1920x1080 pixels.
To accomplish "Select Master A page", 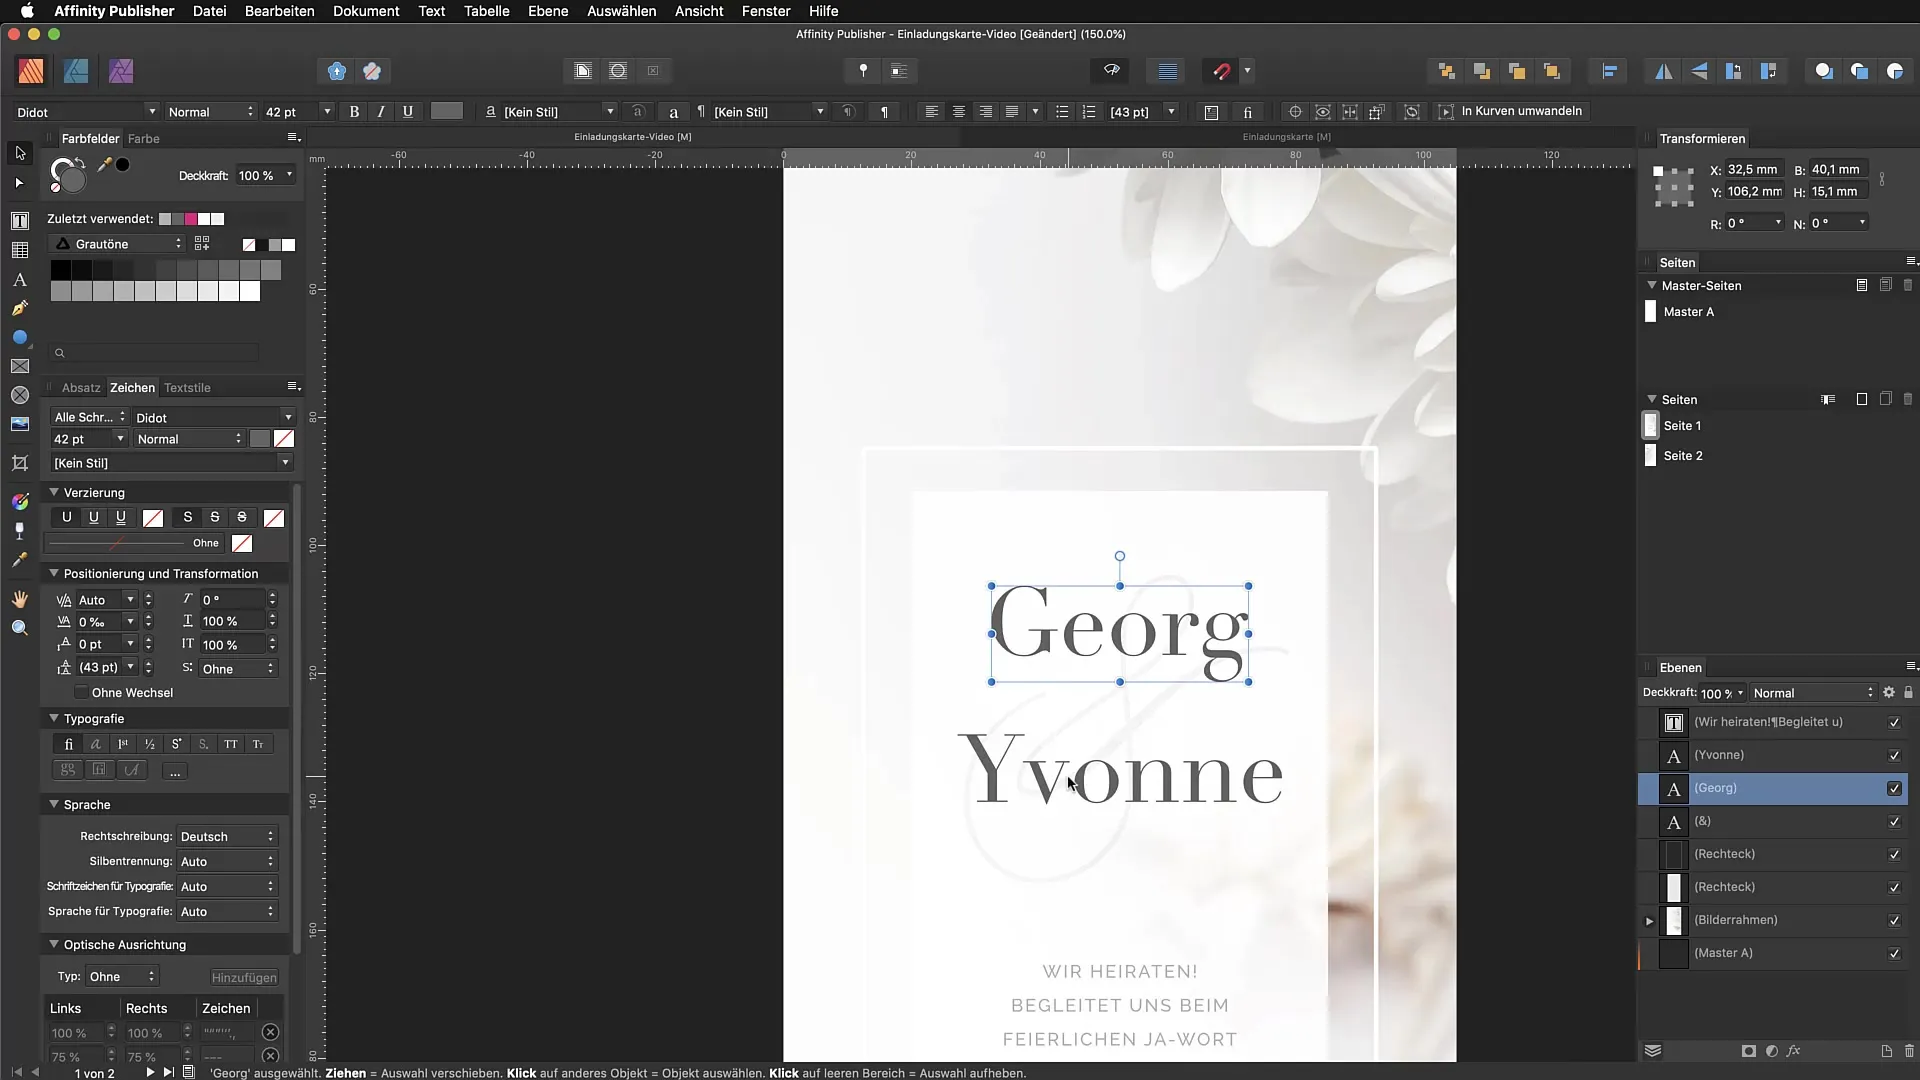I will coord(1688,312).
